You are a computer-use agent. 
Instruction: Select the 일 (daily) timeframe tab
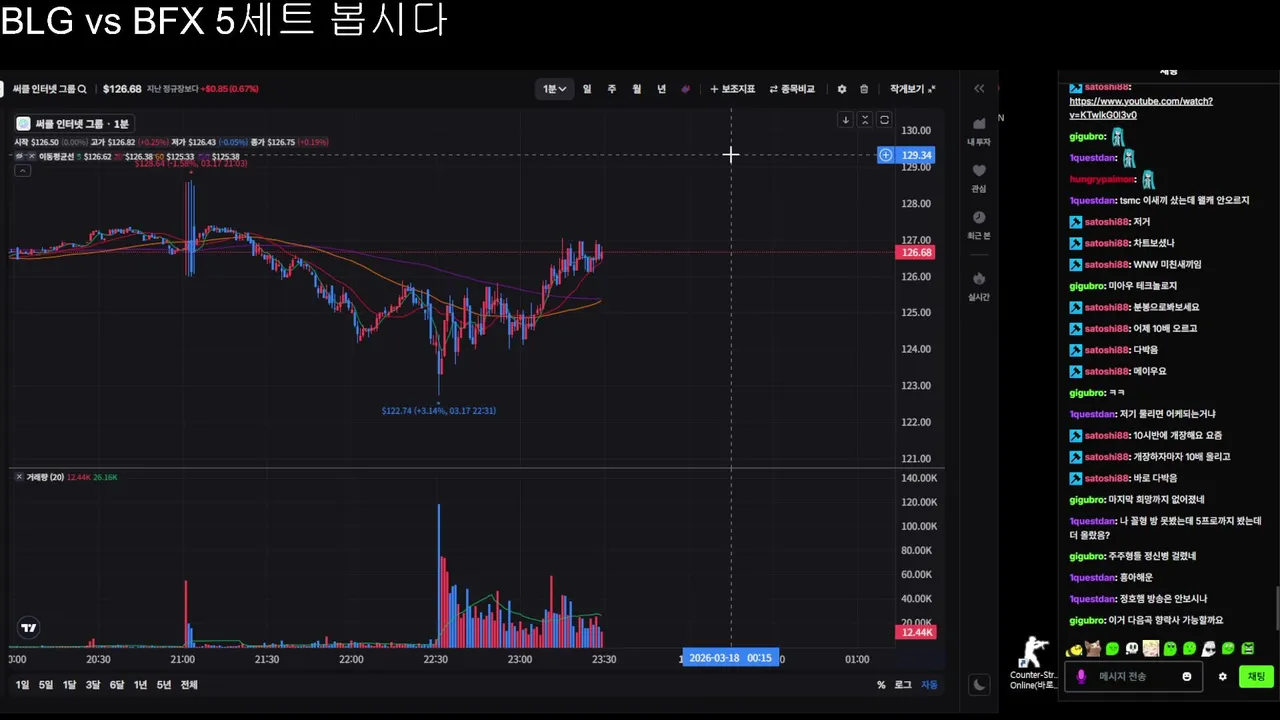tap(587, 89)
